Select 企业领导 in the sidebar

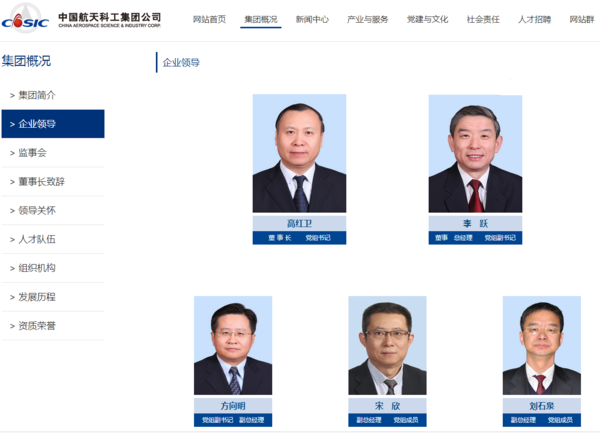[37, 124]
